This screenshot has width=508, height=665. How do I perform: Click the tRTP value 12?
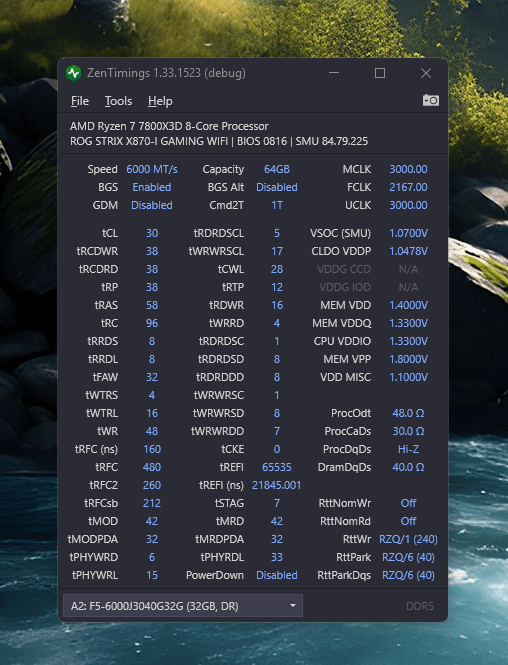(277, 287)
